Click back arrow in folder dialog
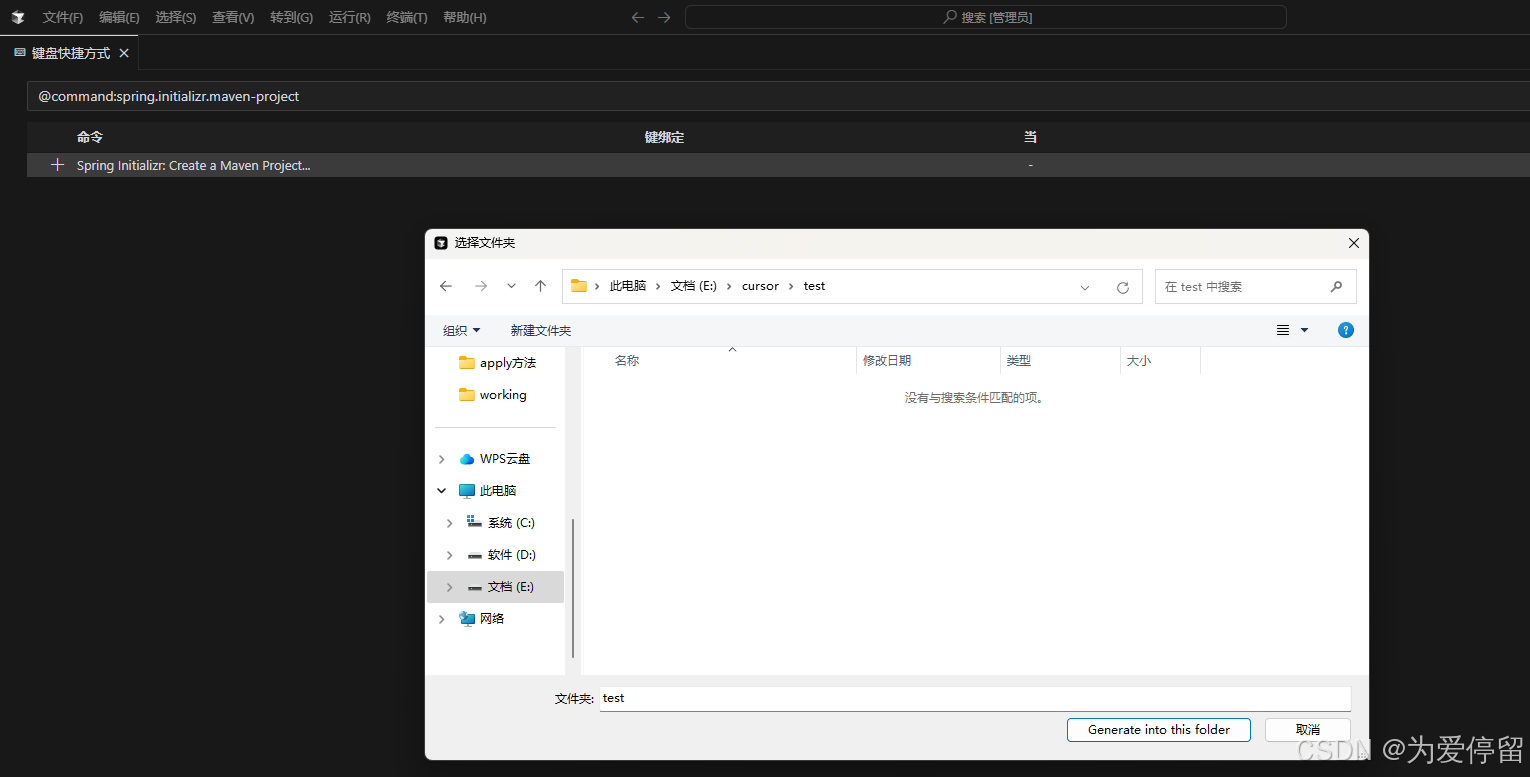The width and height of the screenshot is (1530, 777). click(x=446, y=286)
